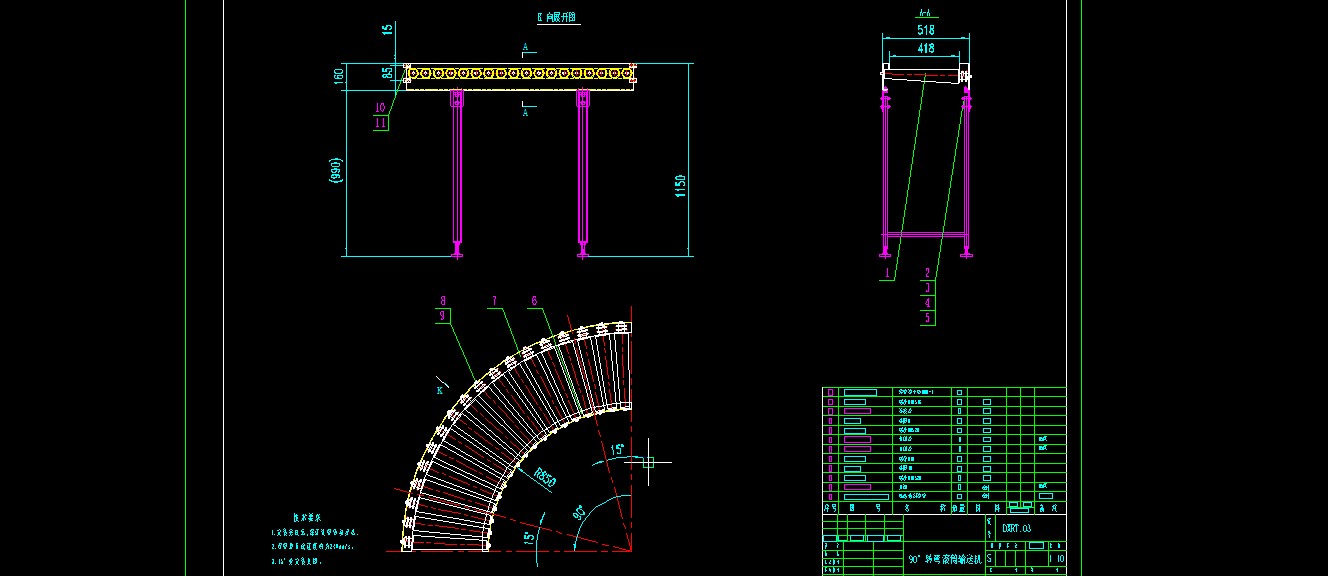
Task: Click drawing number DJRT.03 in title block
Action: tap(1015, 527)
